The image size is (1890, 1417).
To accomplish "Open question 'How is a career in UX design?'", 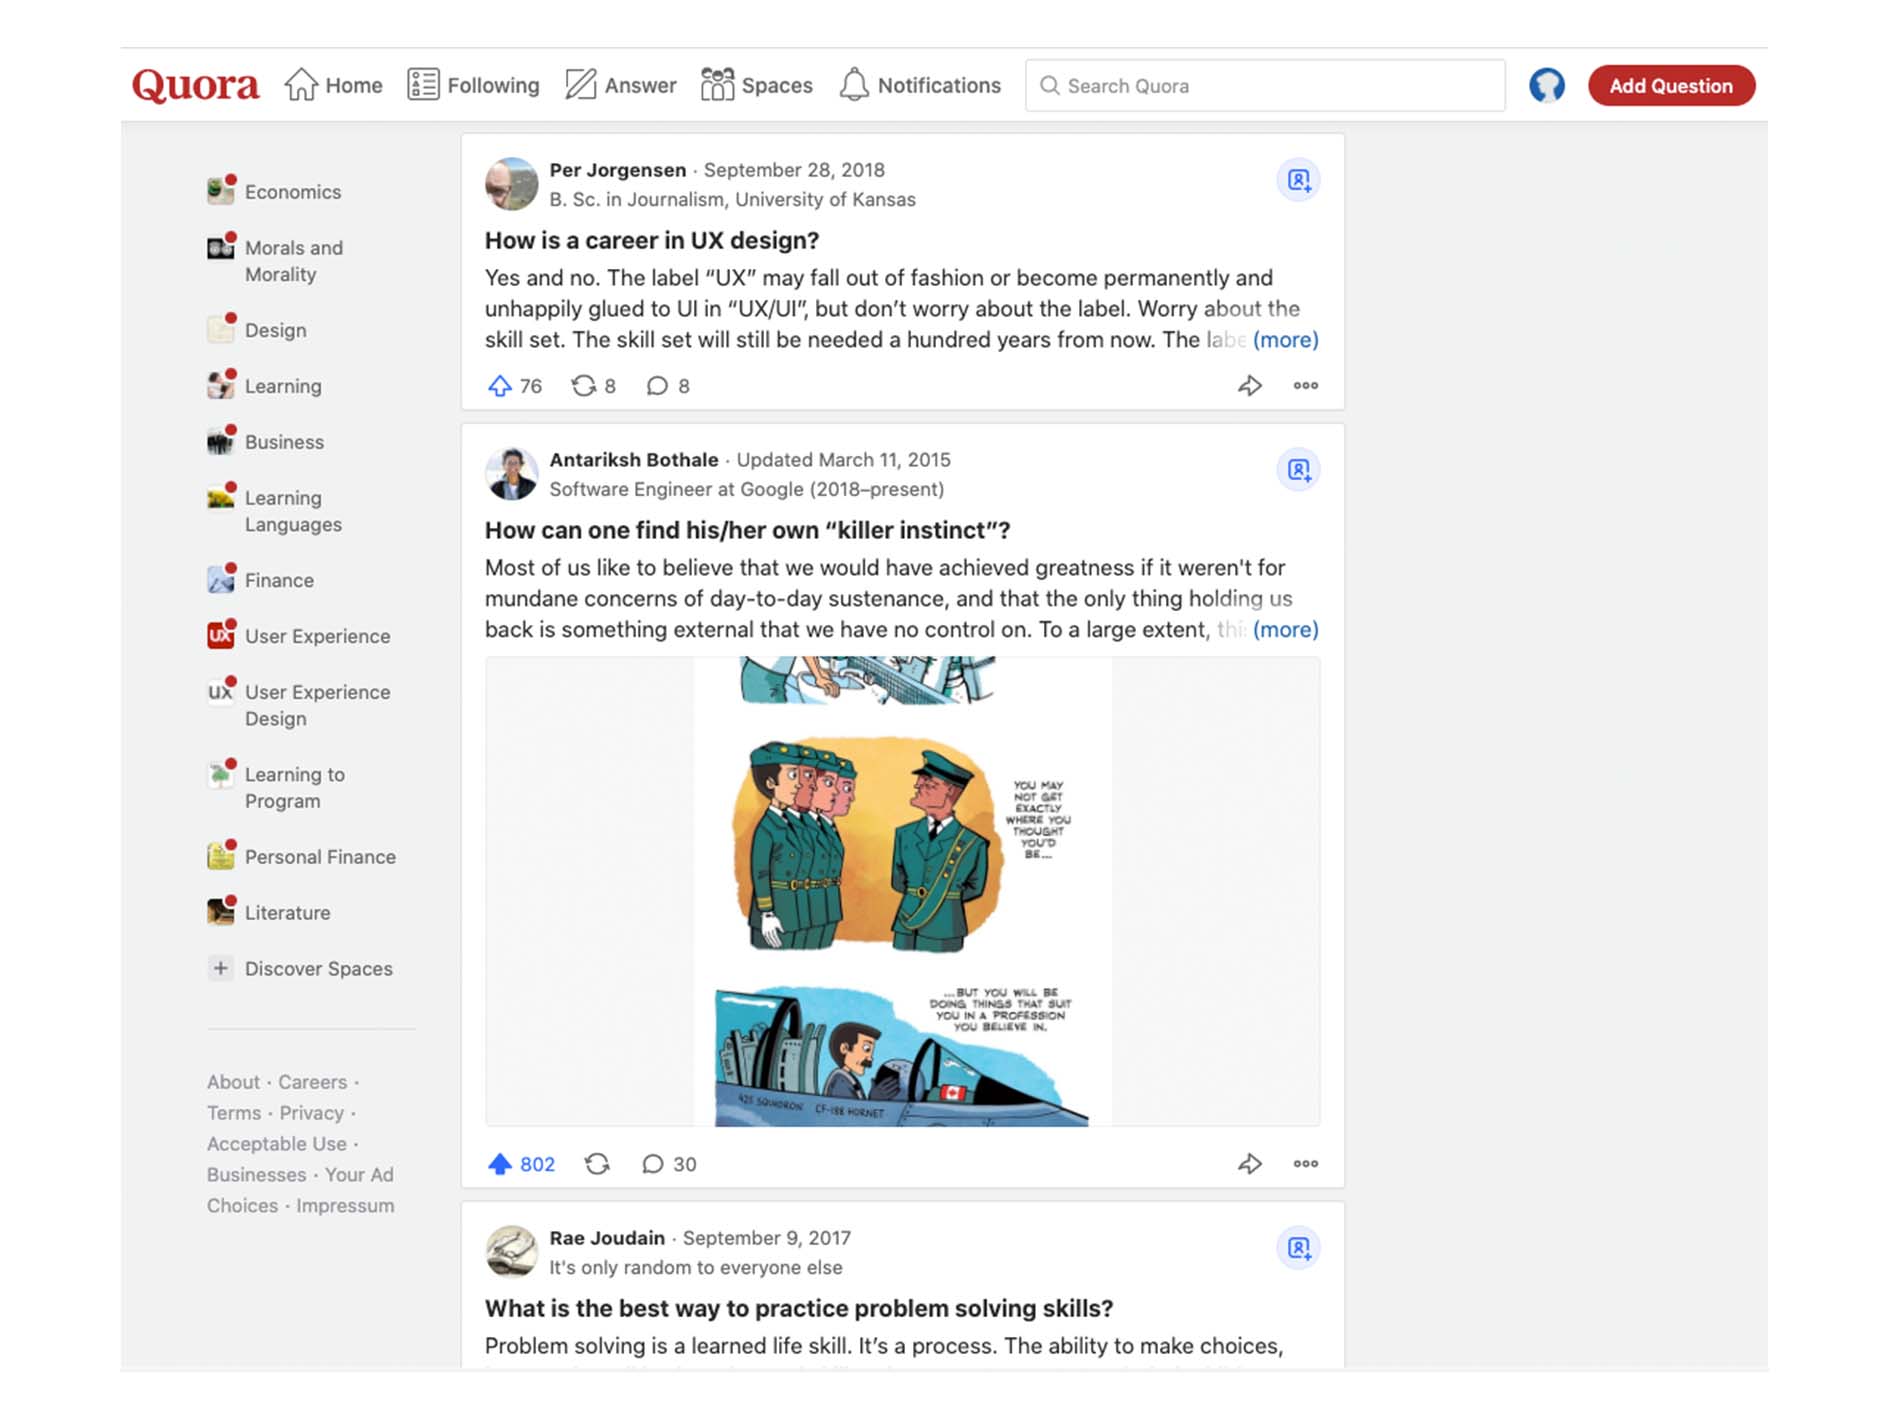I will point(651,241).
